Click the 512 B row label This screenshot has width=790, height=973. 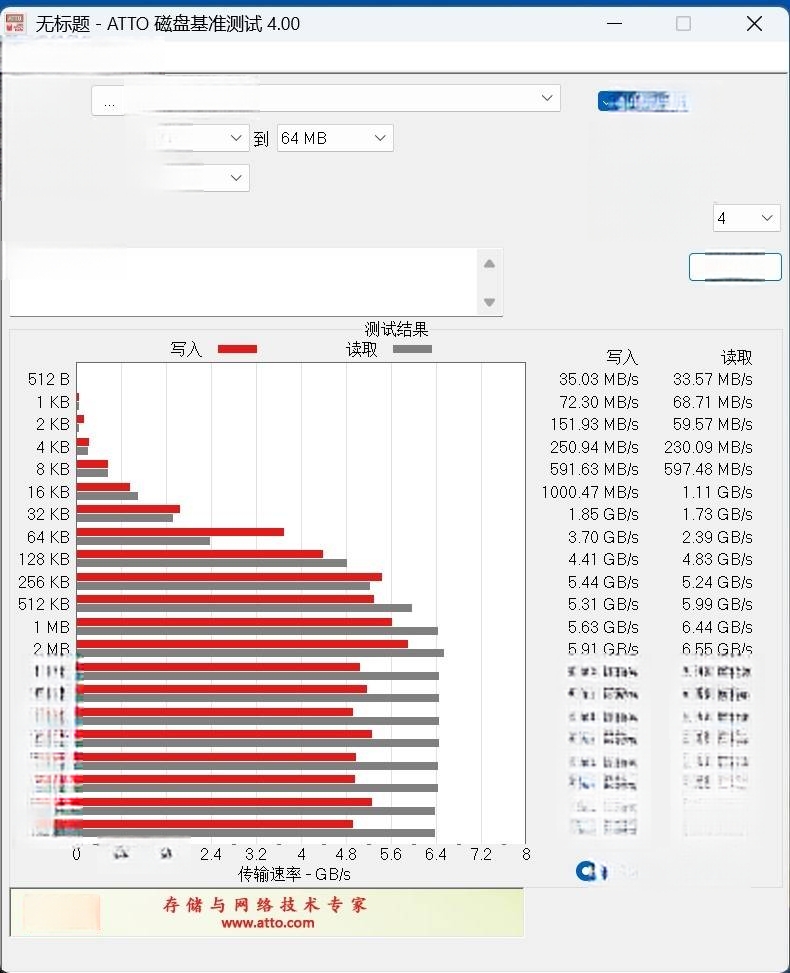coord(48,379)
